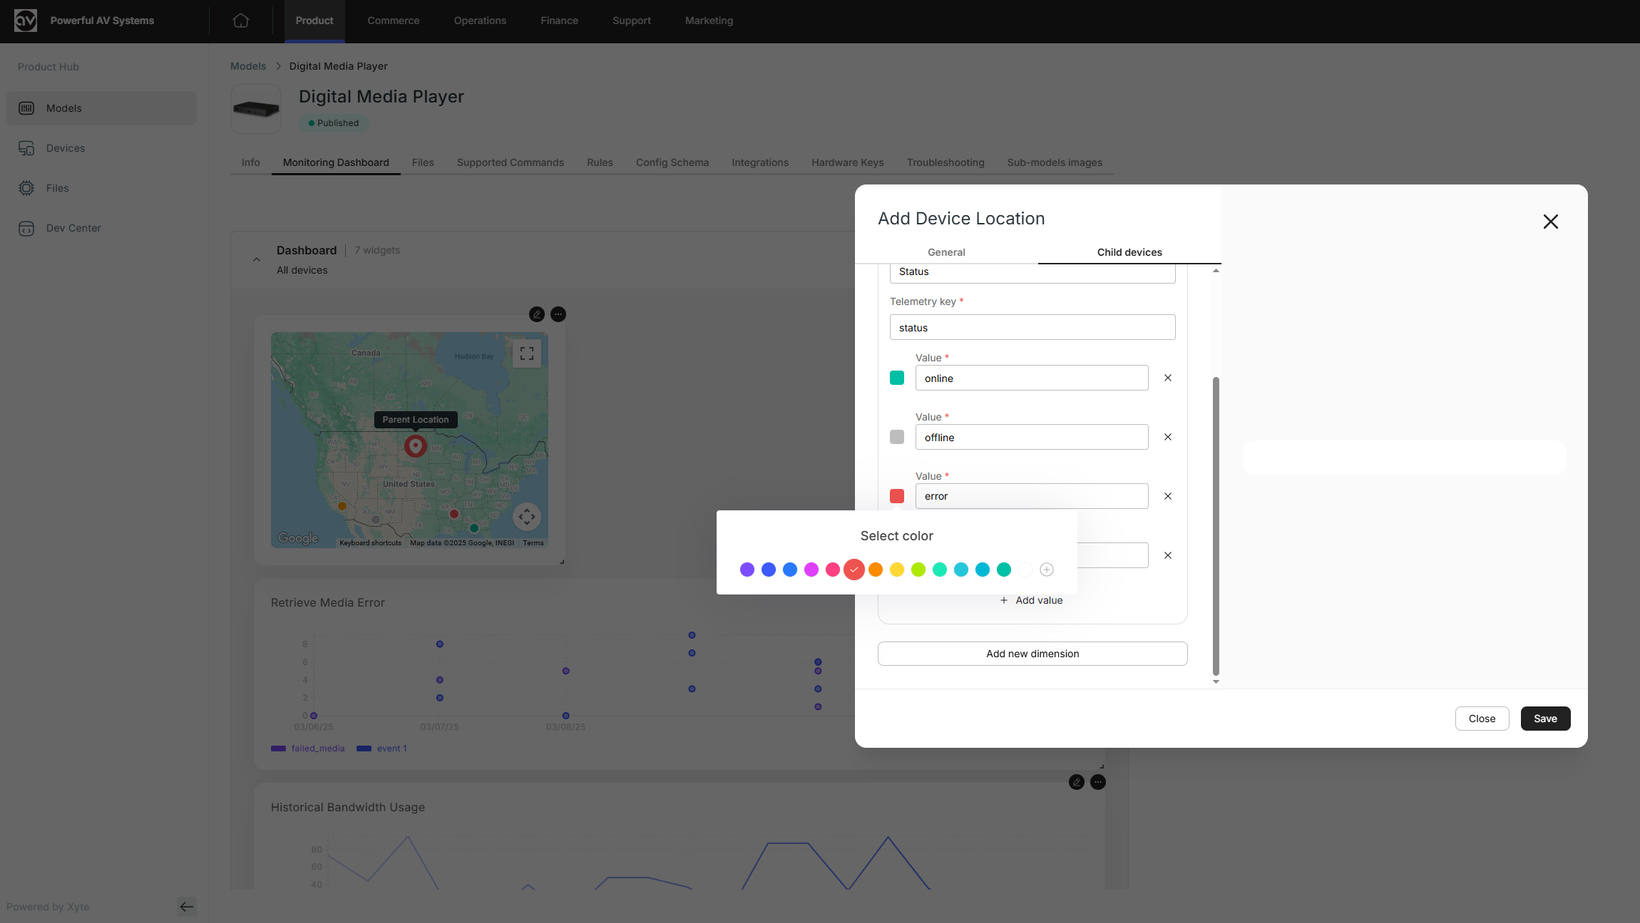Toggle event 1 legend series
The image size is (1640, 923).
[x=382, y=748]
